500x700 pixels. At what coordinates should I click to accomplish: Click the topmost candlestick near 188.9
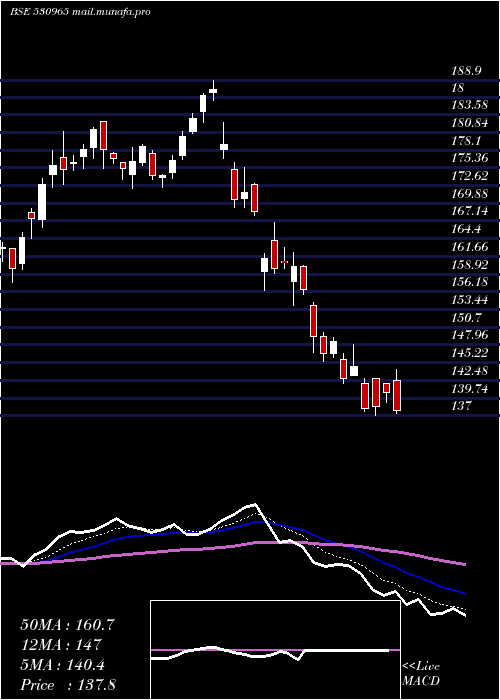(x=213, y=91)
